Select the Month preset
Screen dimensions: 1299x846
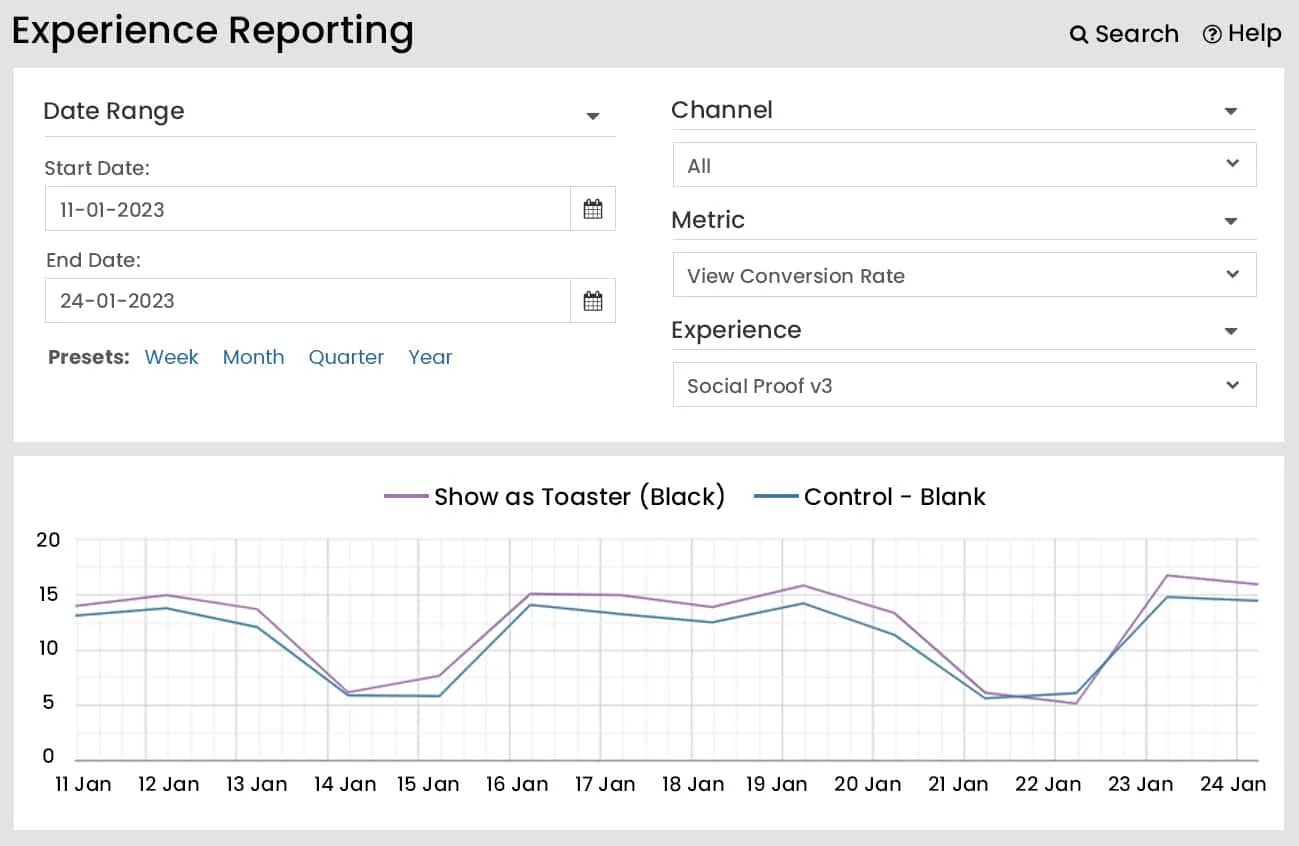[253, 357]
